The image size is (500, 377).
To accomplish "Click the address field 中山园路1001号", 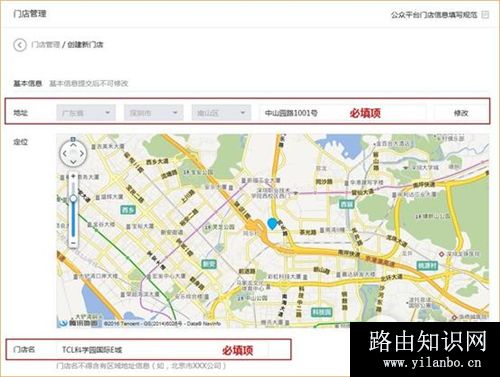I will point(343,113).
